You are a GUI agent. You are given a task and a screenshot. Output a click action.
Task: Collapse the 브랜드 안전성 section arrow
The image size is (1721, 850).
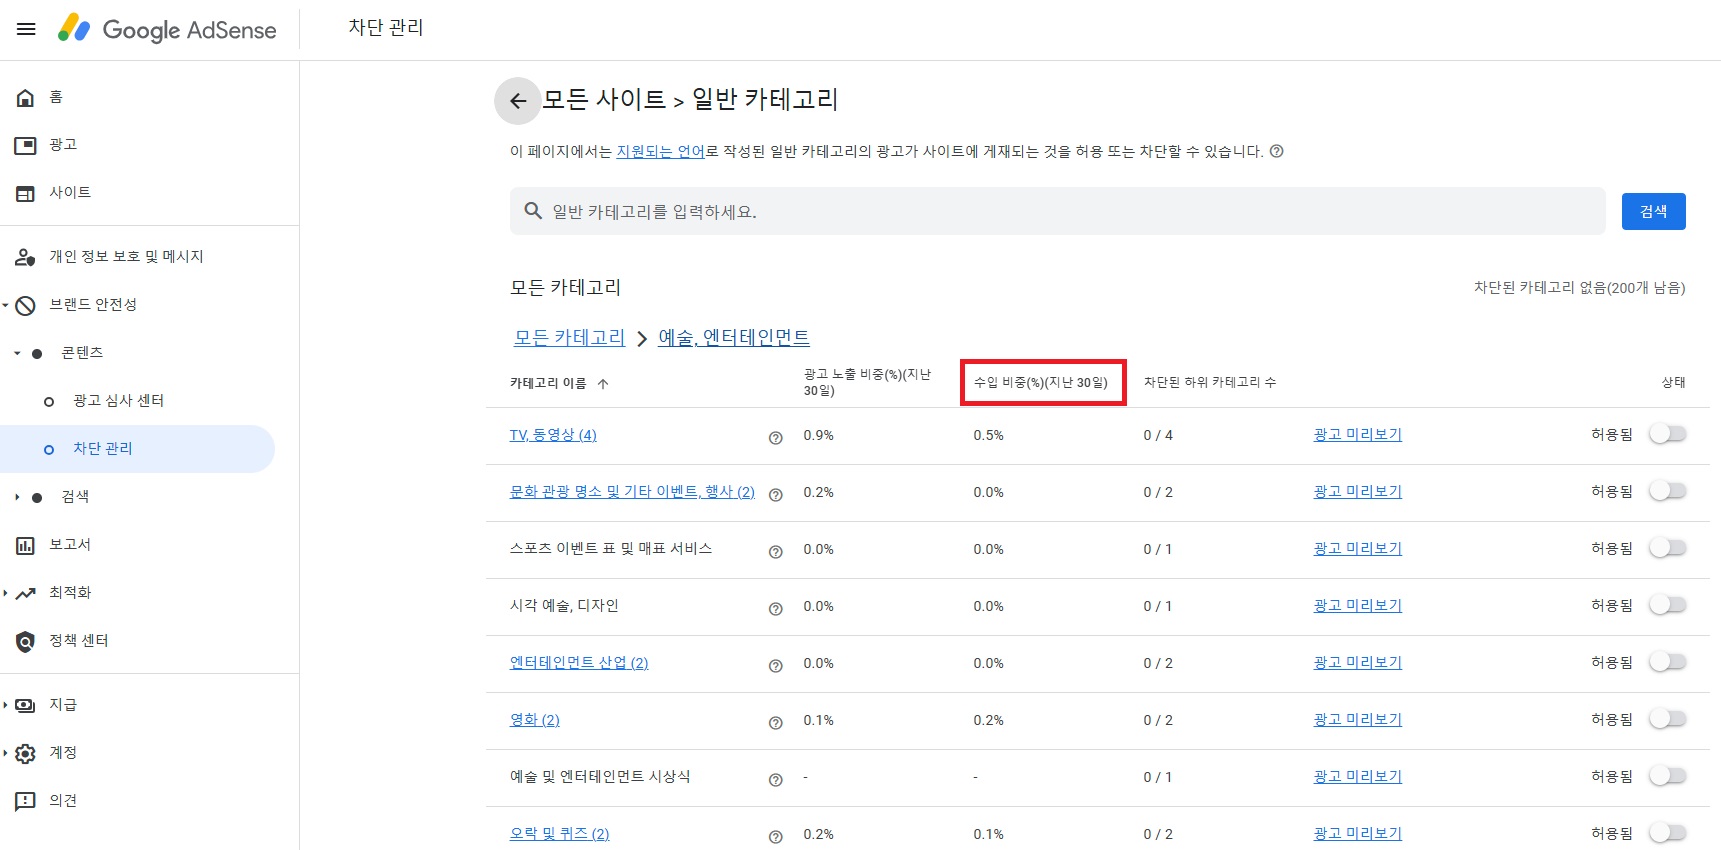(x=5, y=305)
